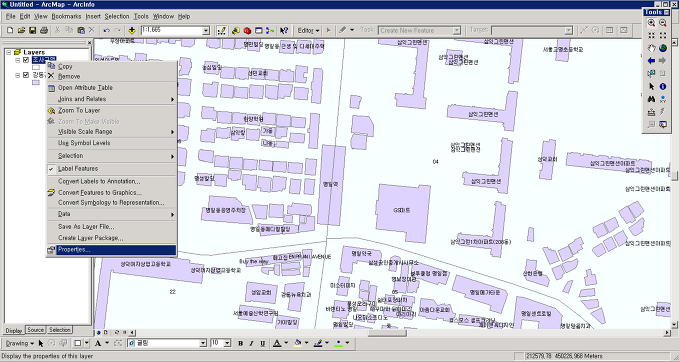680x362 pixels.
Task: Switch to Data View at map bottom
Action: point(98,333)
